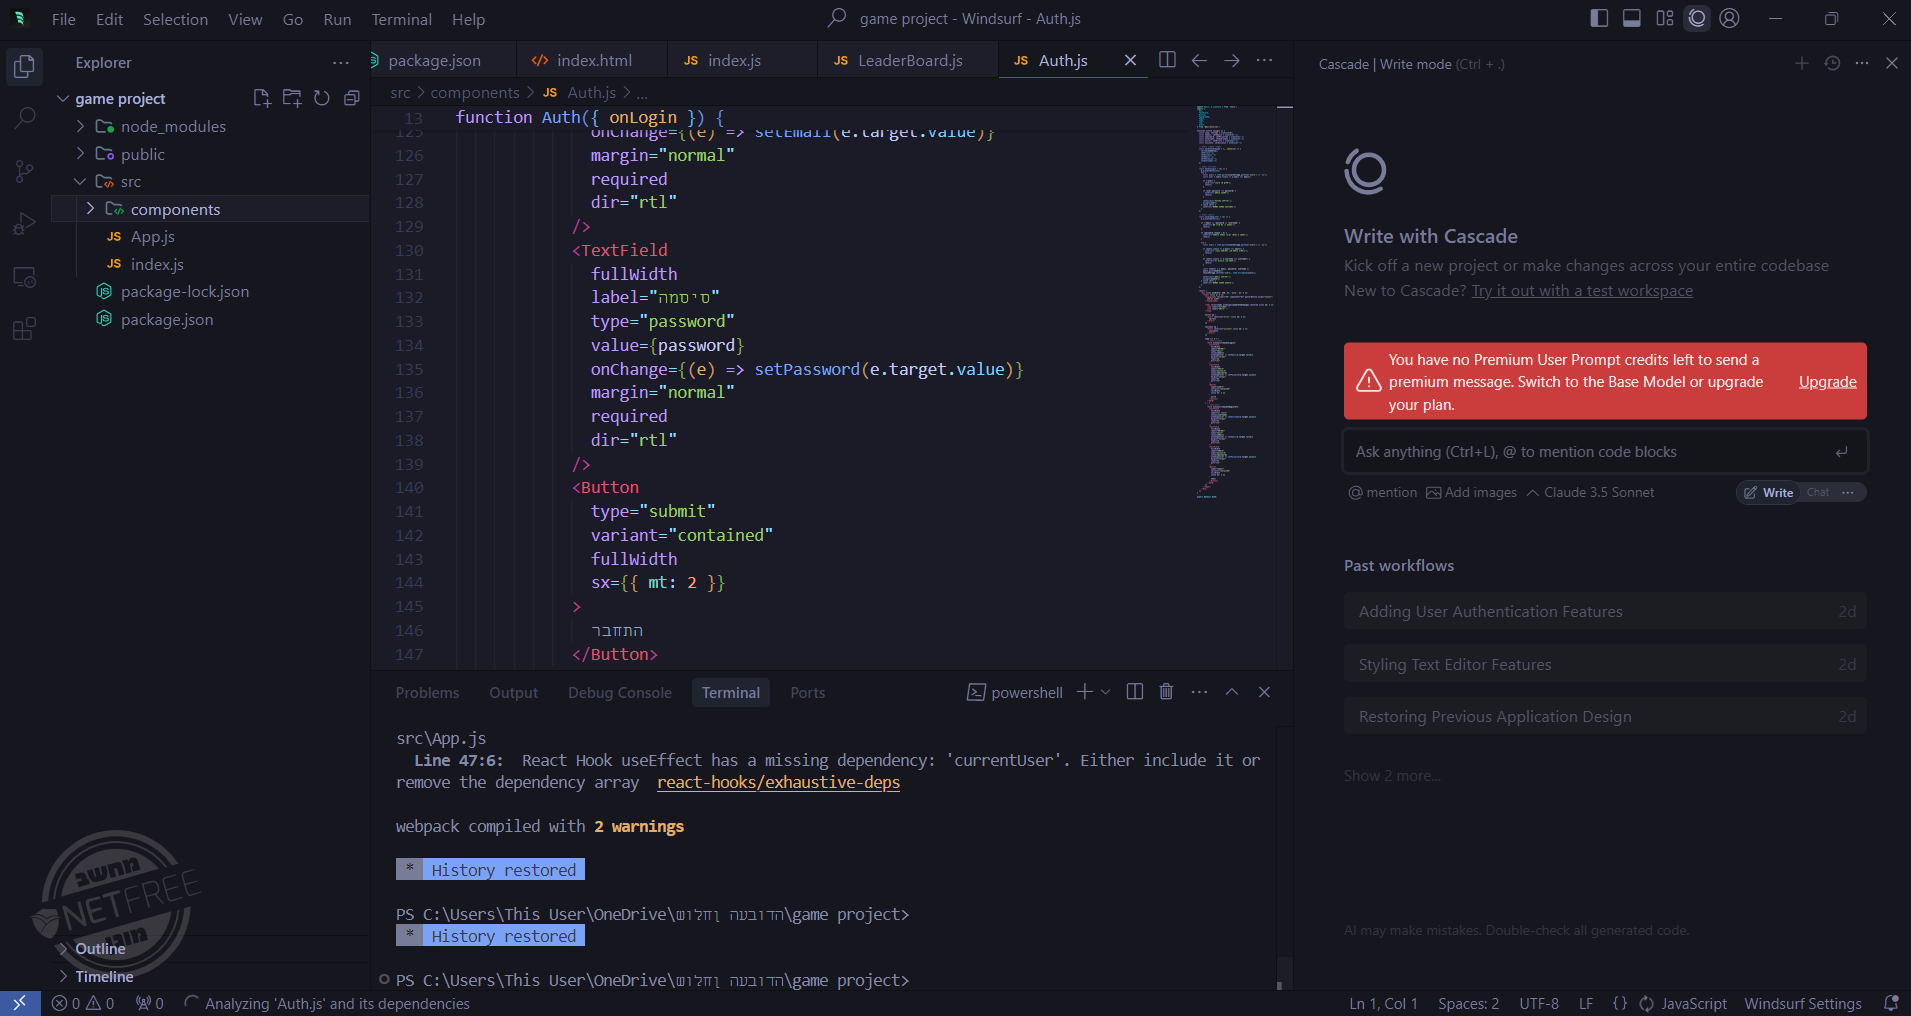Expand the node_modules folder
The height and width of the screenshot is (1016, 1911).
click(x=173, y=126)
